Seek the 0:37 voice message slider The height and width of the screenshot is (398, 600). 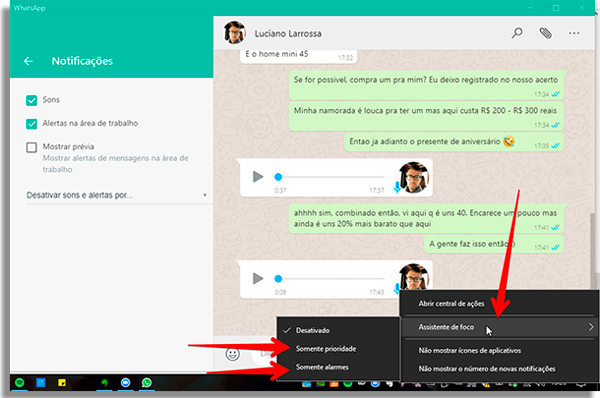(x=329, y=177)
